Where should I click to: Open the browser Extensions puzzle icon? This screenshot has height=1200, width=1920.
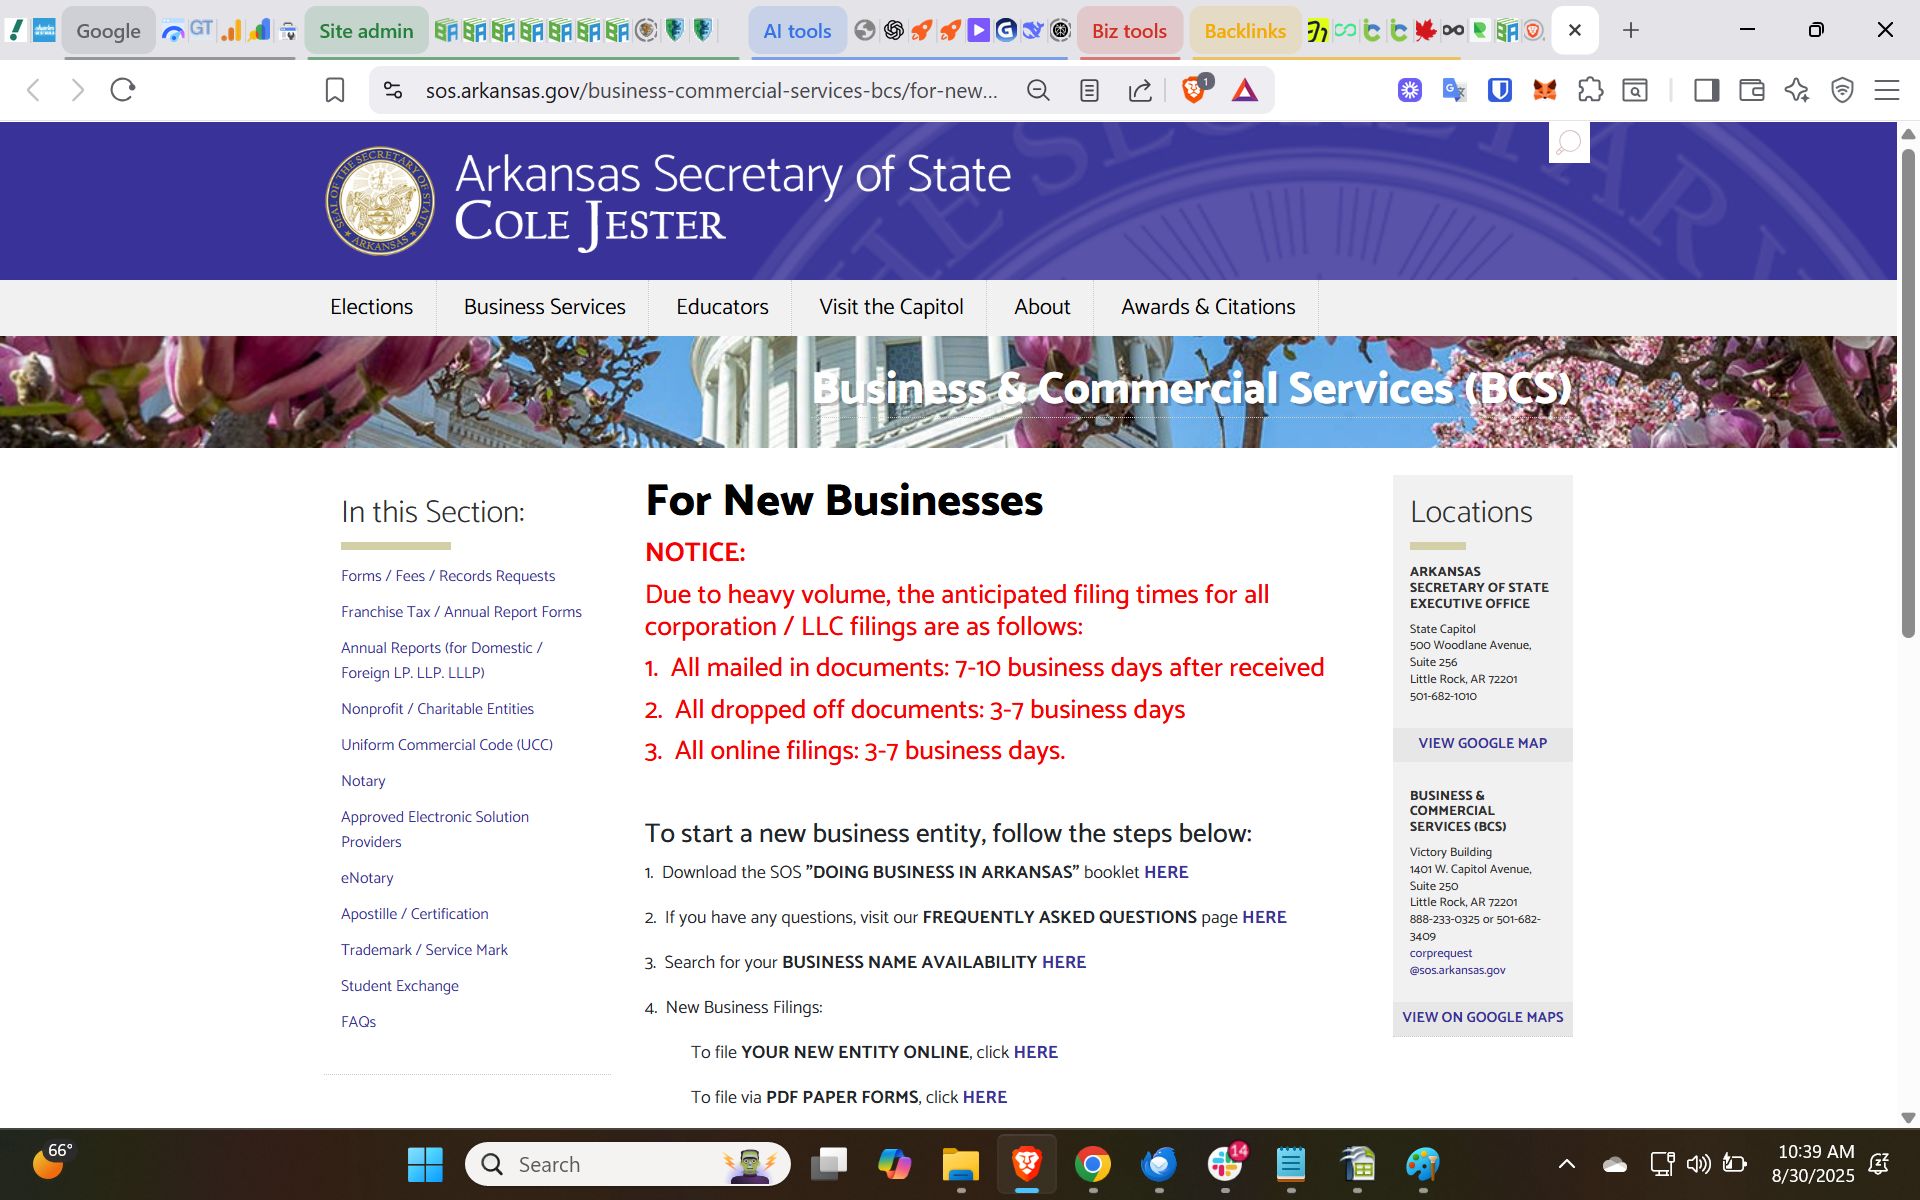pyautogui.click(x=1590, y=90)
